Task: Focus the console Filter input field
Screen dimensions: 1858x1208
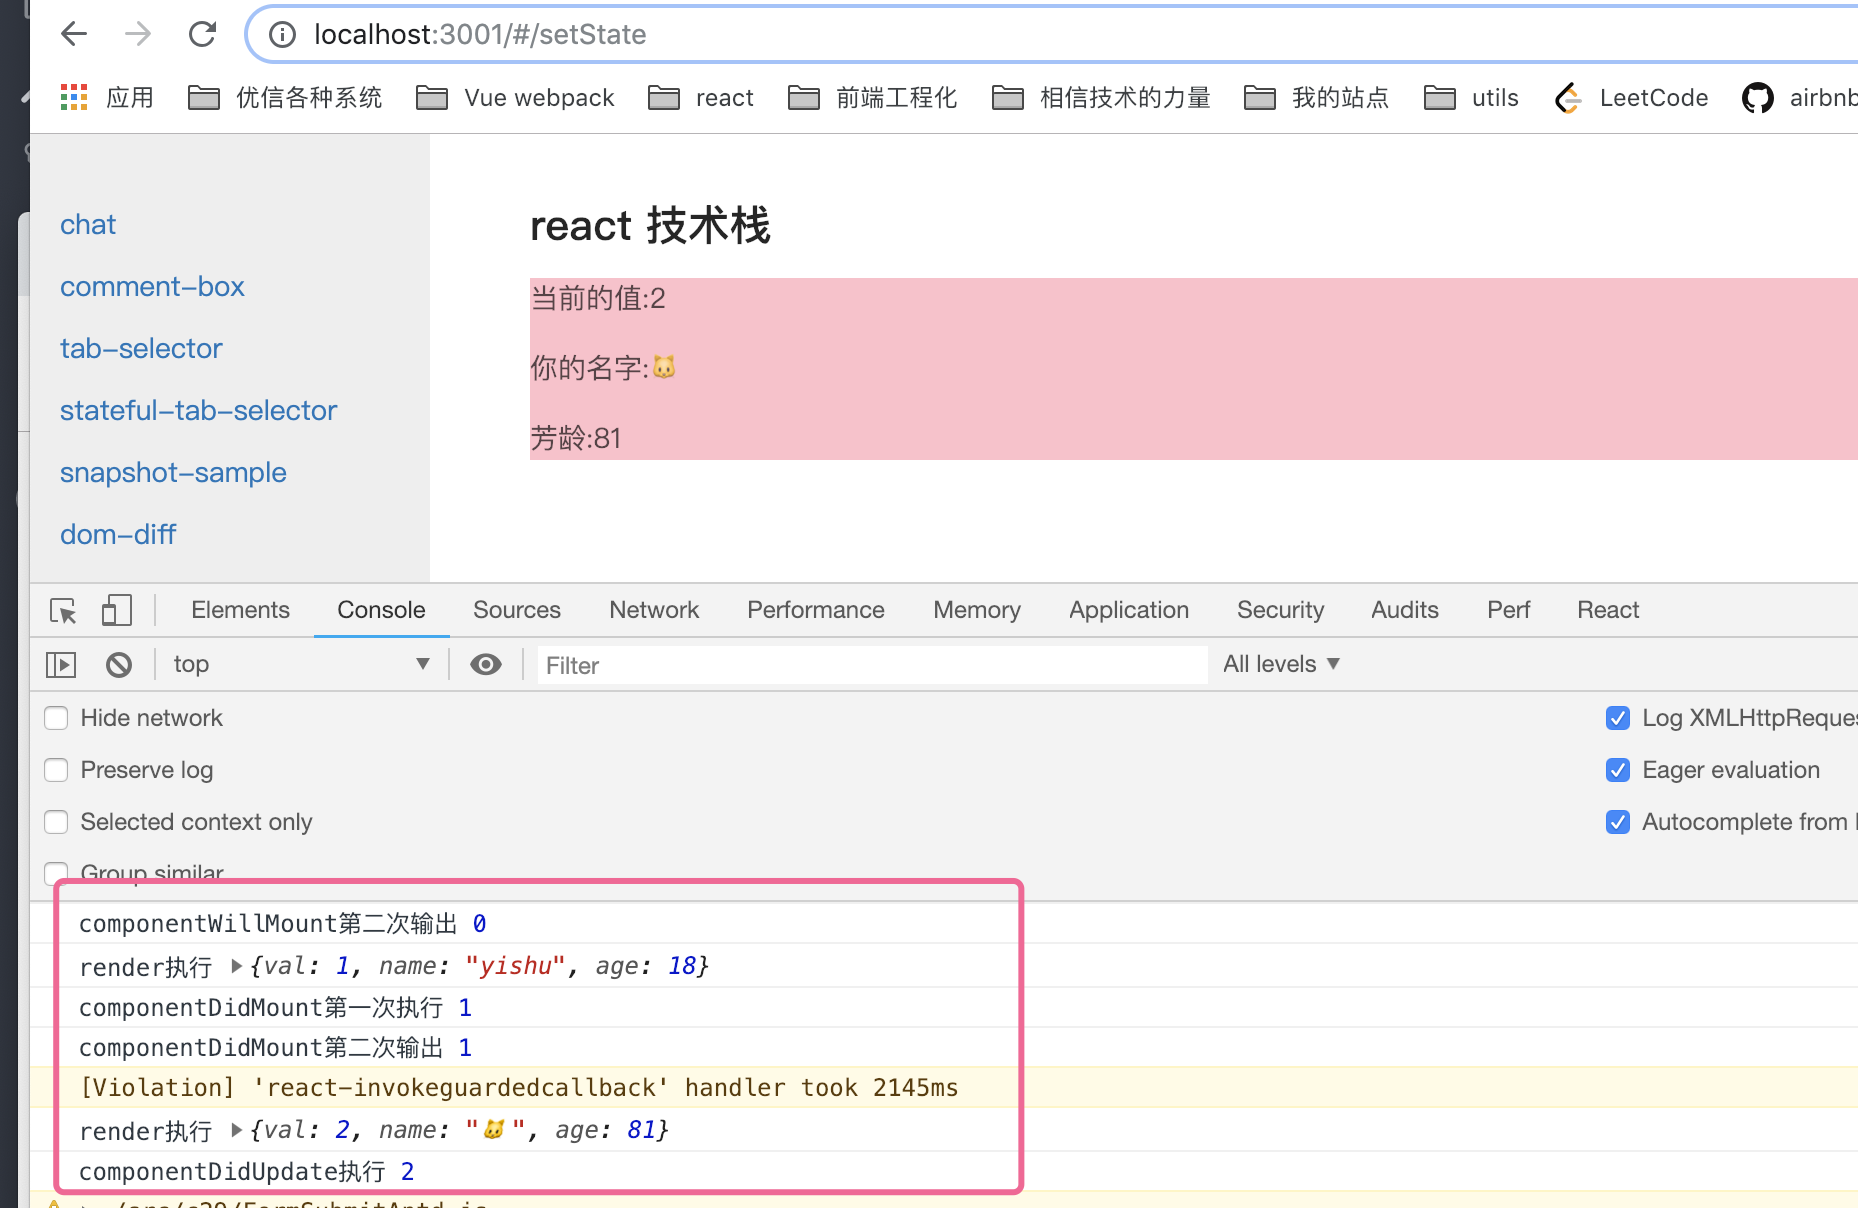Action: coord(872,665)
